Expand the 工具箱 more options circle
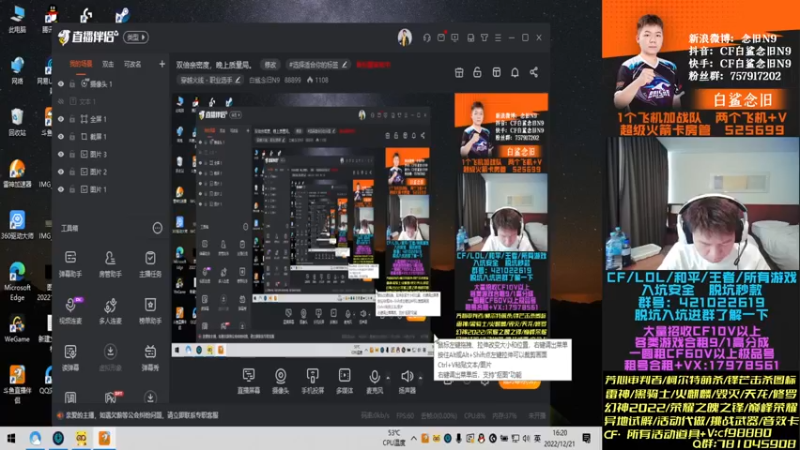Image resolution: width=800 pixels, height=450 pixels. pos(157,228)
